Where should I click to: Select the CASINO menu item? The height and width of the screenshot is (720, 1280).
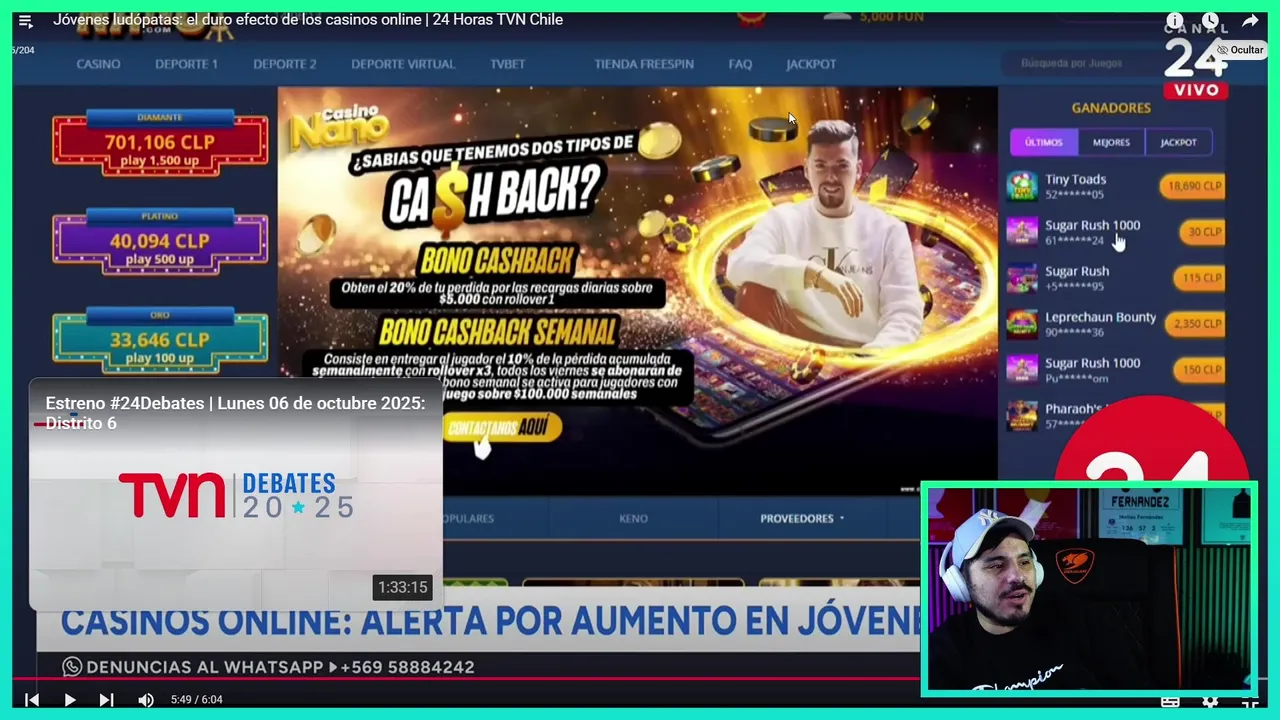coord(98,64)
